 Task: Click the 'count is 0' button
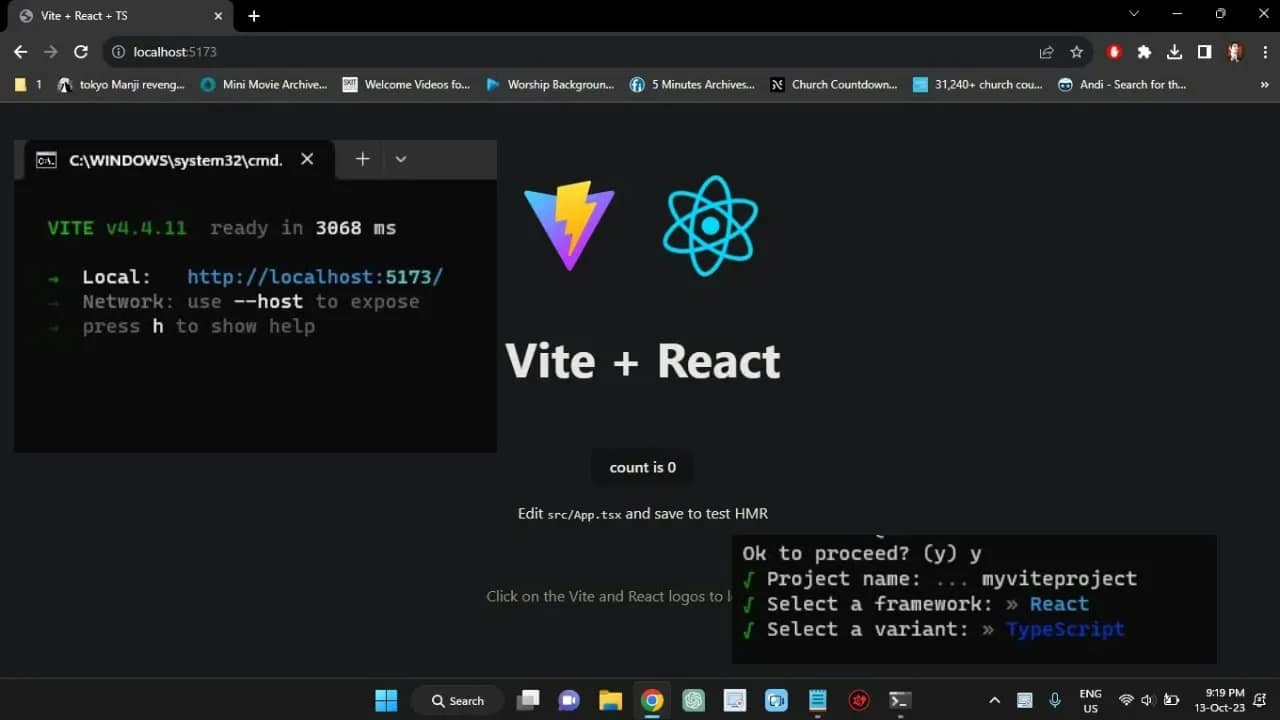(x=642, y=467)
